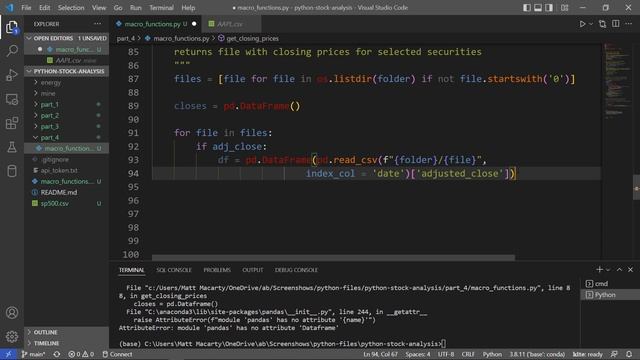The width and height of the screenshot is (640, 360).
Task: Change Spaces: 4 indentation setting
Action: (x=418, y=354)
